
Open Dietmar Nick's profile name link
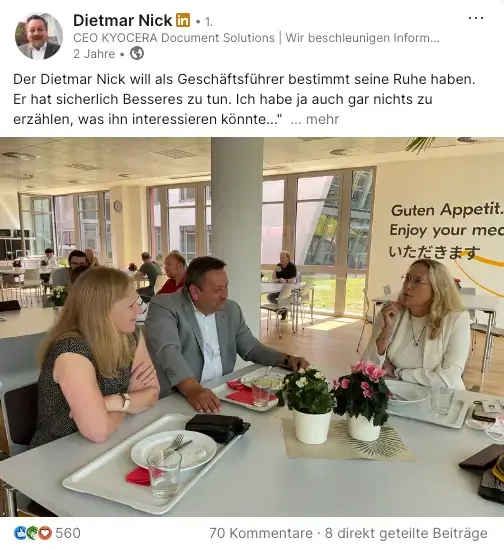[123, 20]
